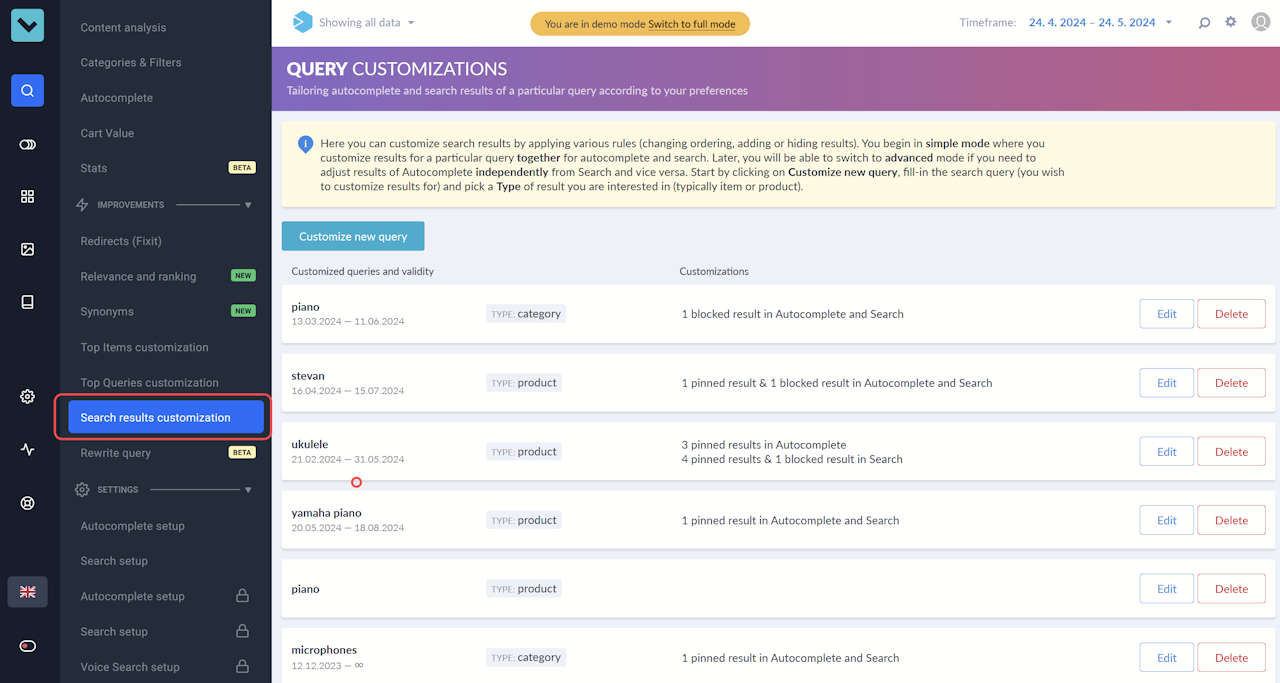The width and height of the screenshot is (1280, 683).
Task: Click the blue play logo beside Showing all data
Action: tap(302, 22)
